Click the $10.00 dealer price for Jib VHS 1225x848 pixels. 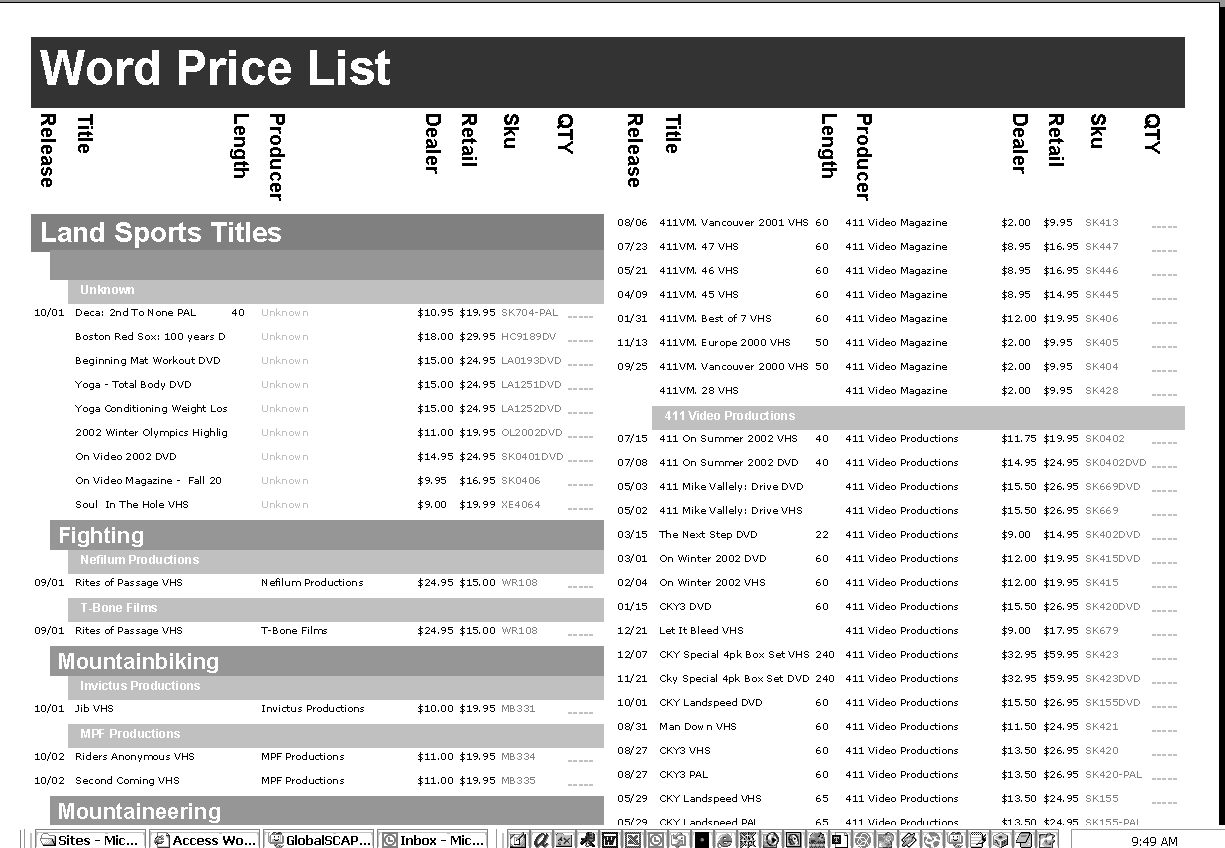coord(435,709)
